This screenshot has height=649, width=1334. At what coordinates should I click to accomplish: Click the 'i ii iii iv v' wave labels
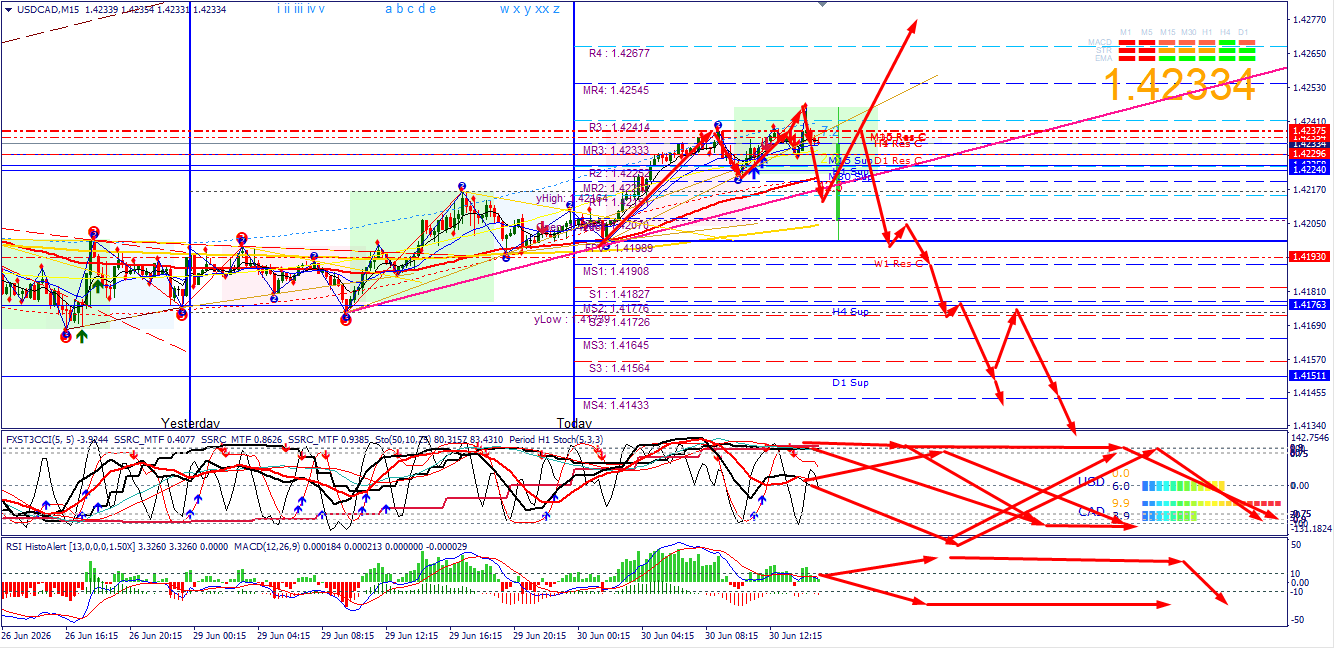pos(301,9)
